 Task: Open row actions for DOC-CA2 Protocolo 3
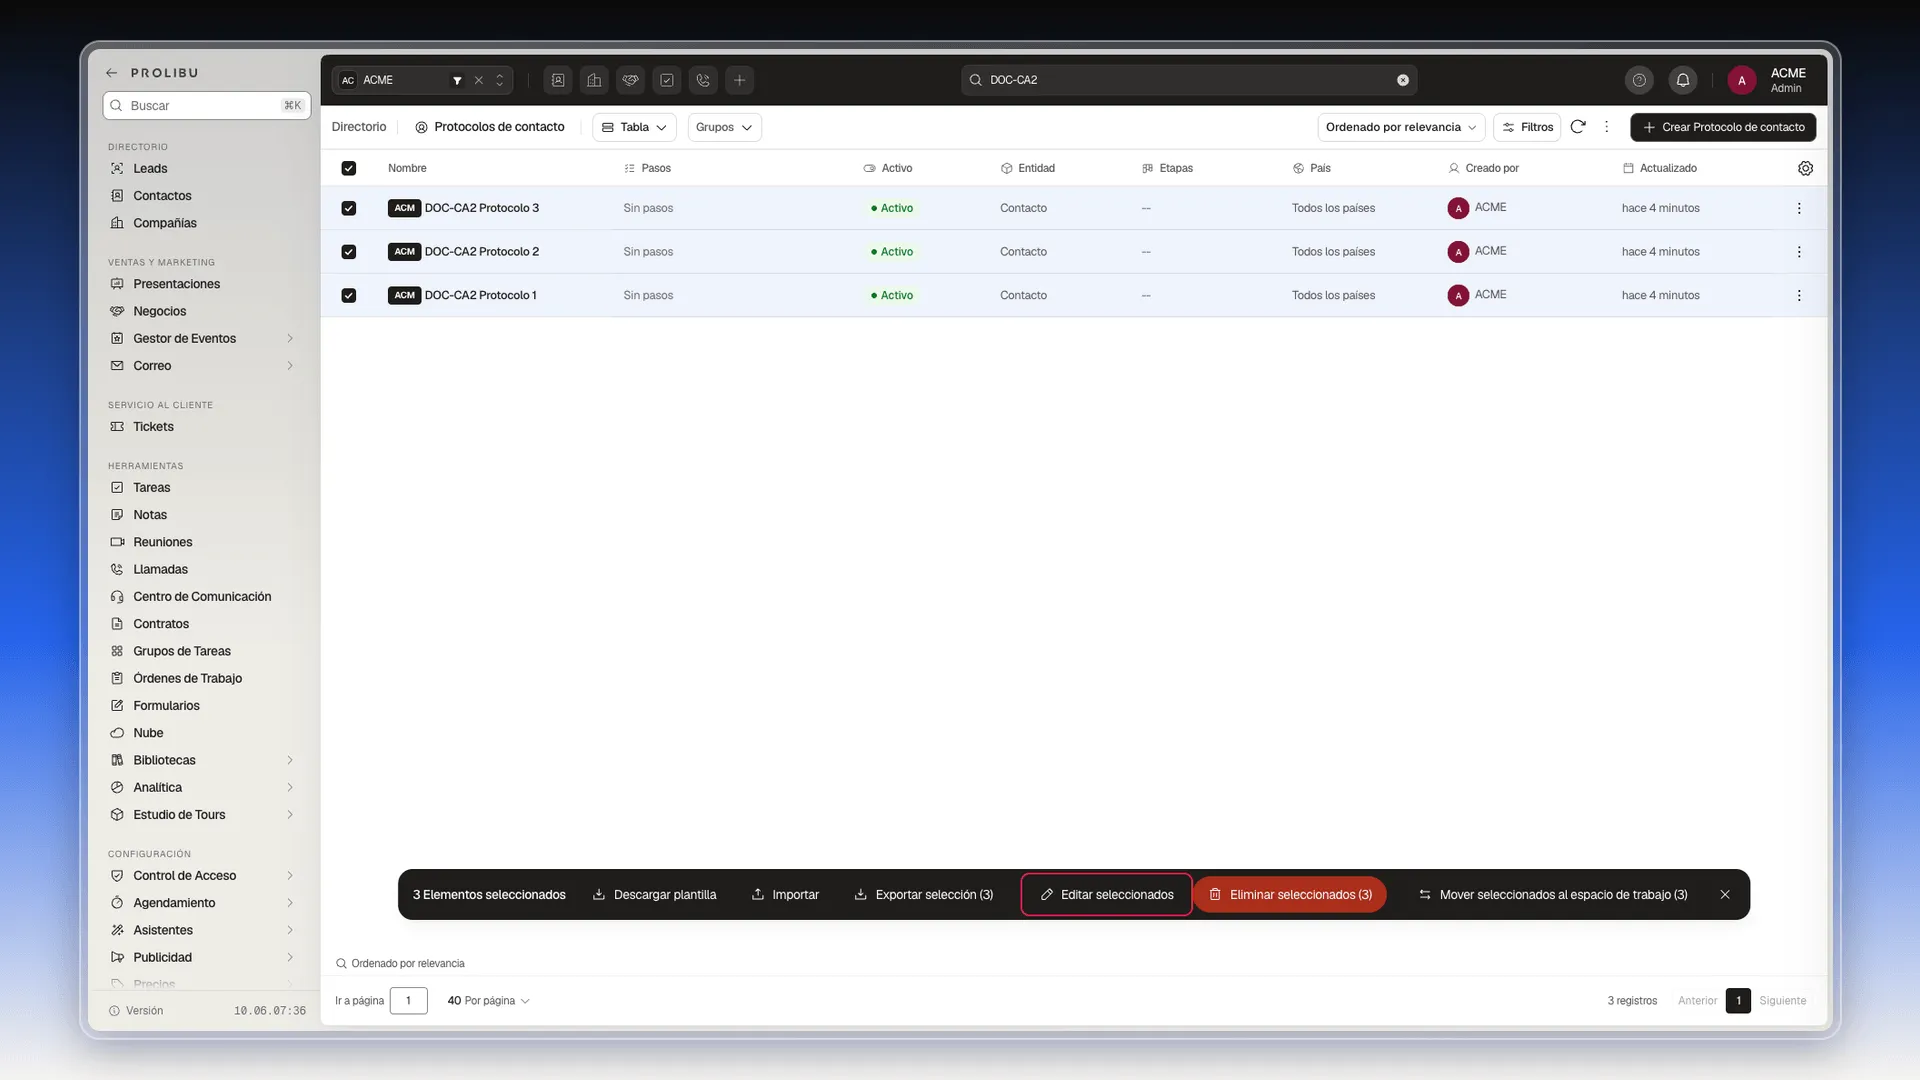[1799, 208]
